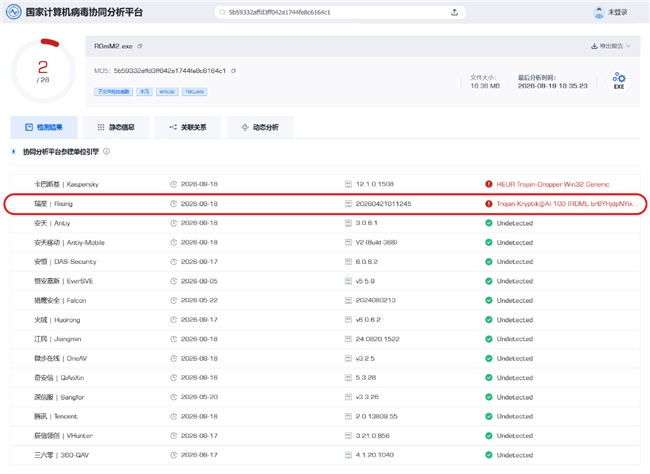650x474 pixels.
Task: Click the file size value
Action: tap(485, 86)
